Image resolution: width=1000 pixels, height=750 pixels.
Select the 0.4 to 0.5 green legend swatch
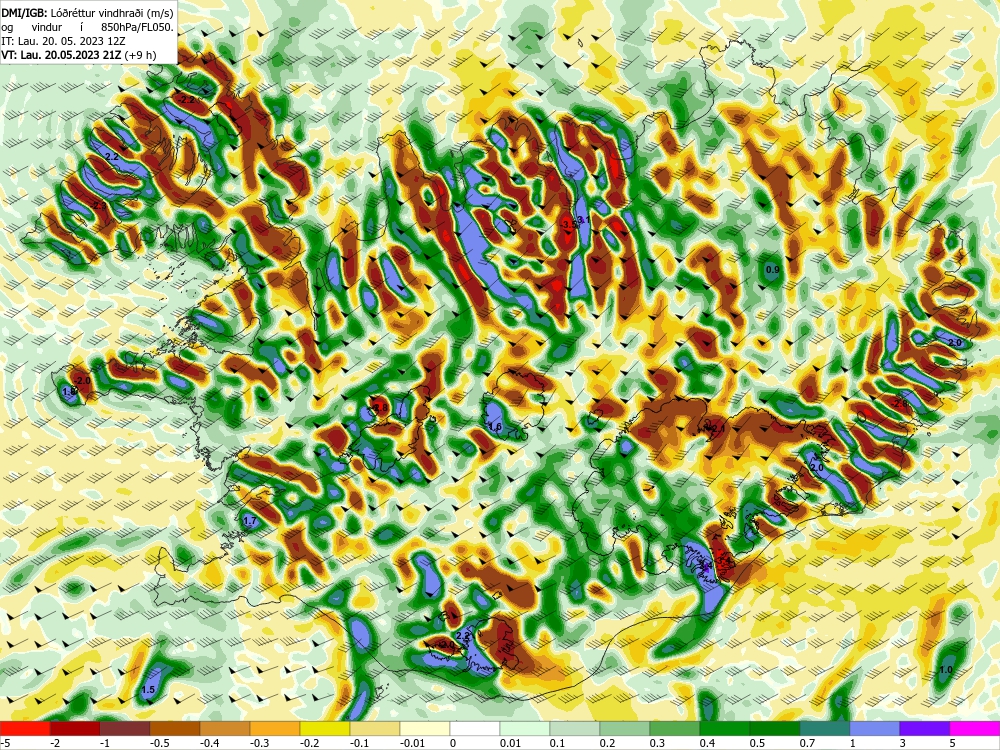(x=725, y=728)
